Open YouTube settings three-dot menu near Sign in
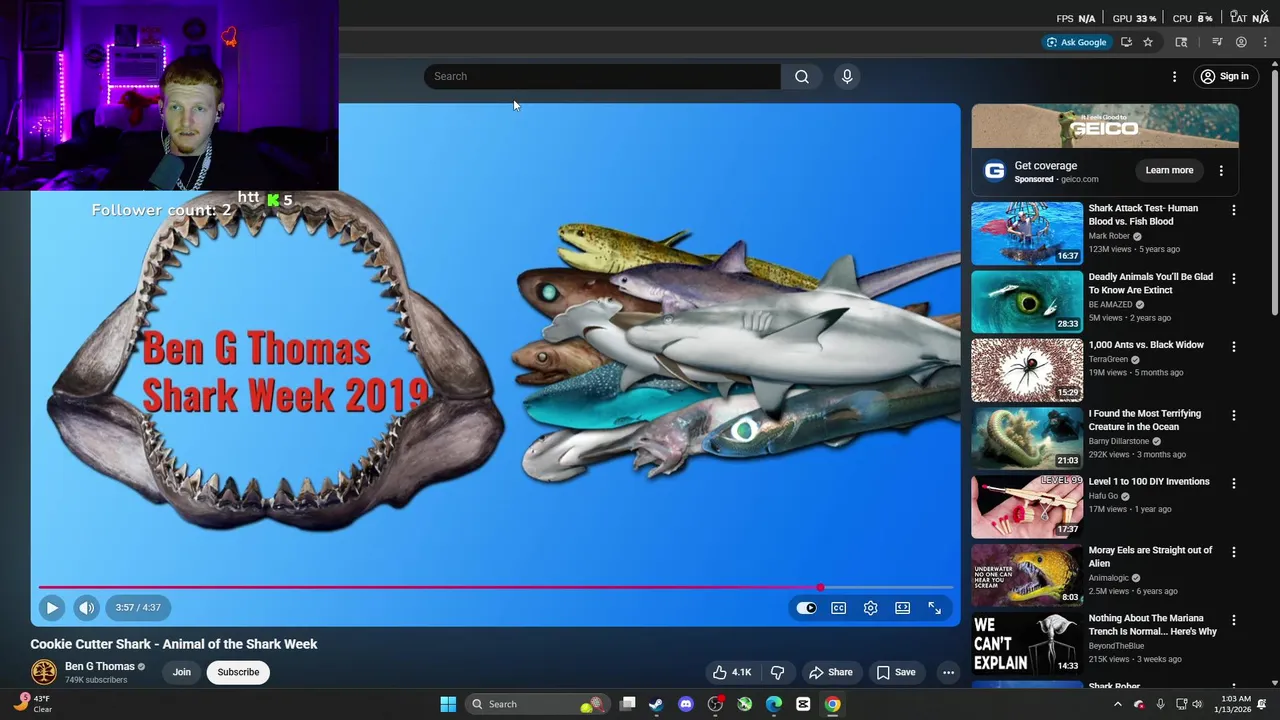Image resolution: width=1280 pixels, height=720 pixels. click(1175, 76)
